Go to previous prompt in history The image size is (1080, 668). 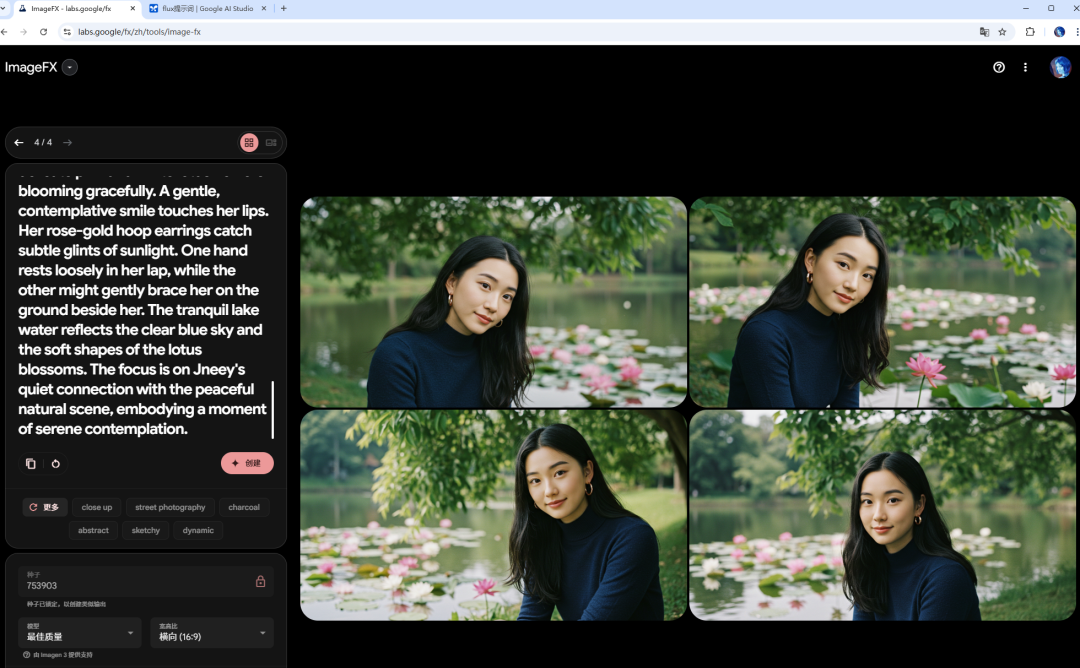coord(19,143)
